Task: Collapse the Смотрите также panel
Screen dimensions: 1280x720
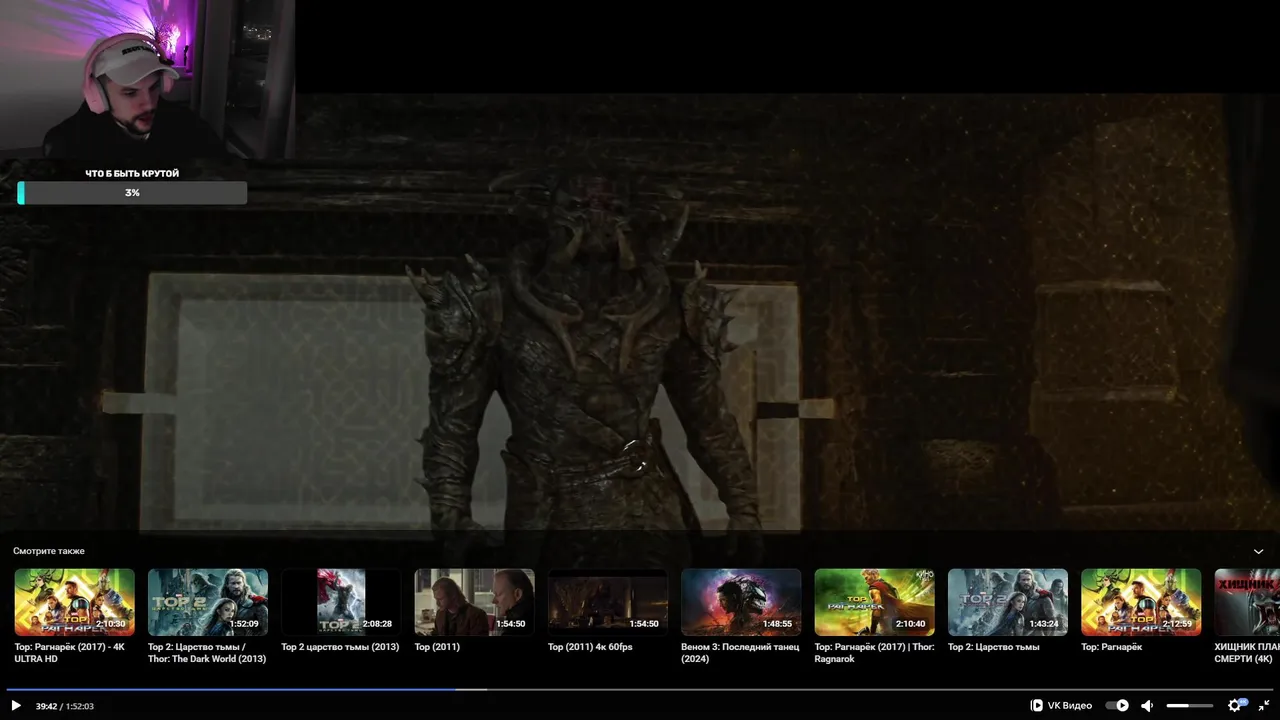Action: coord(1259,551)
